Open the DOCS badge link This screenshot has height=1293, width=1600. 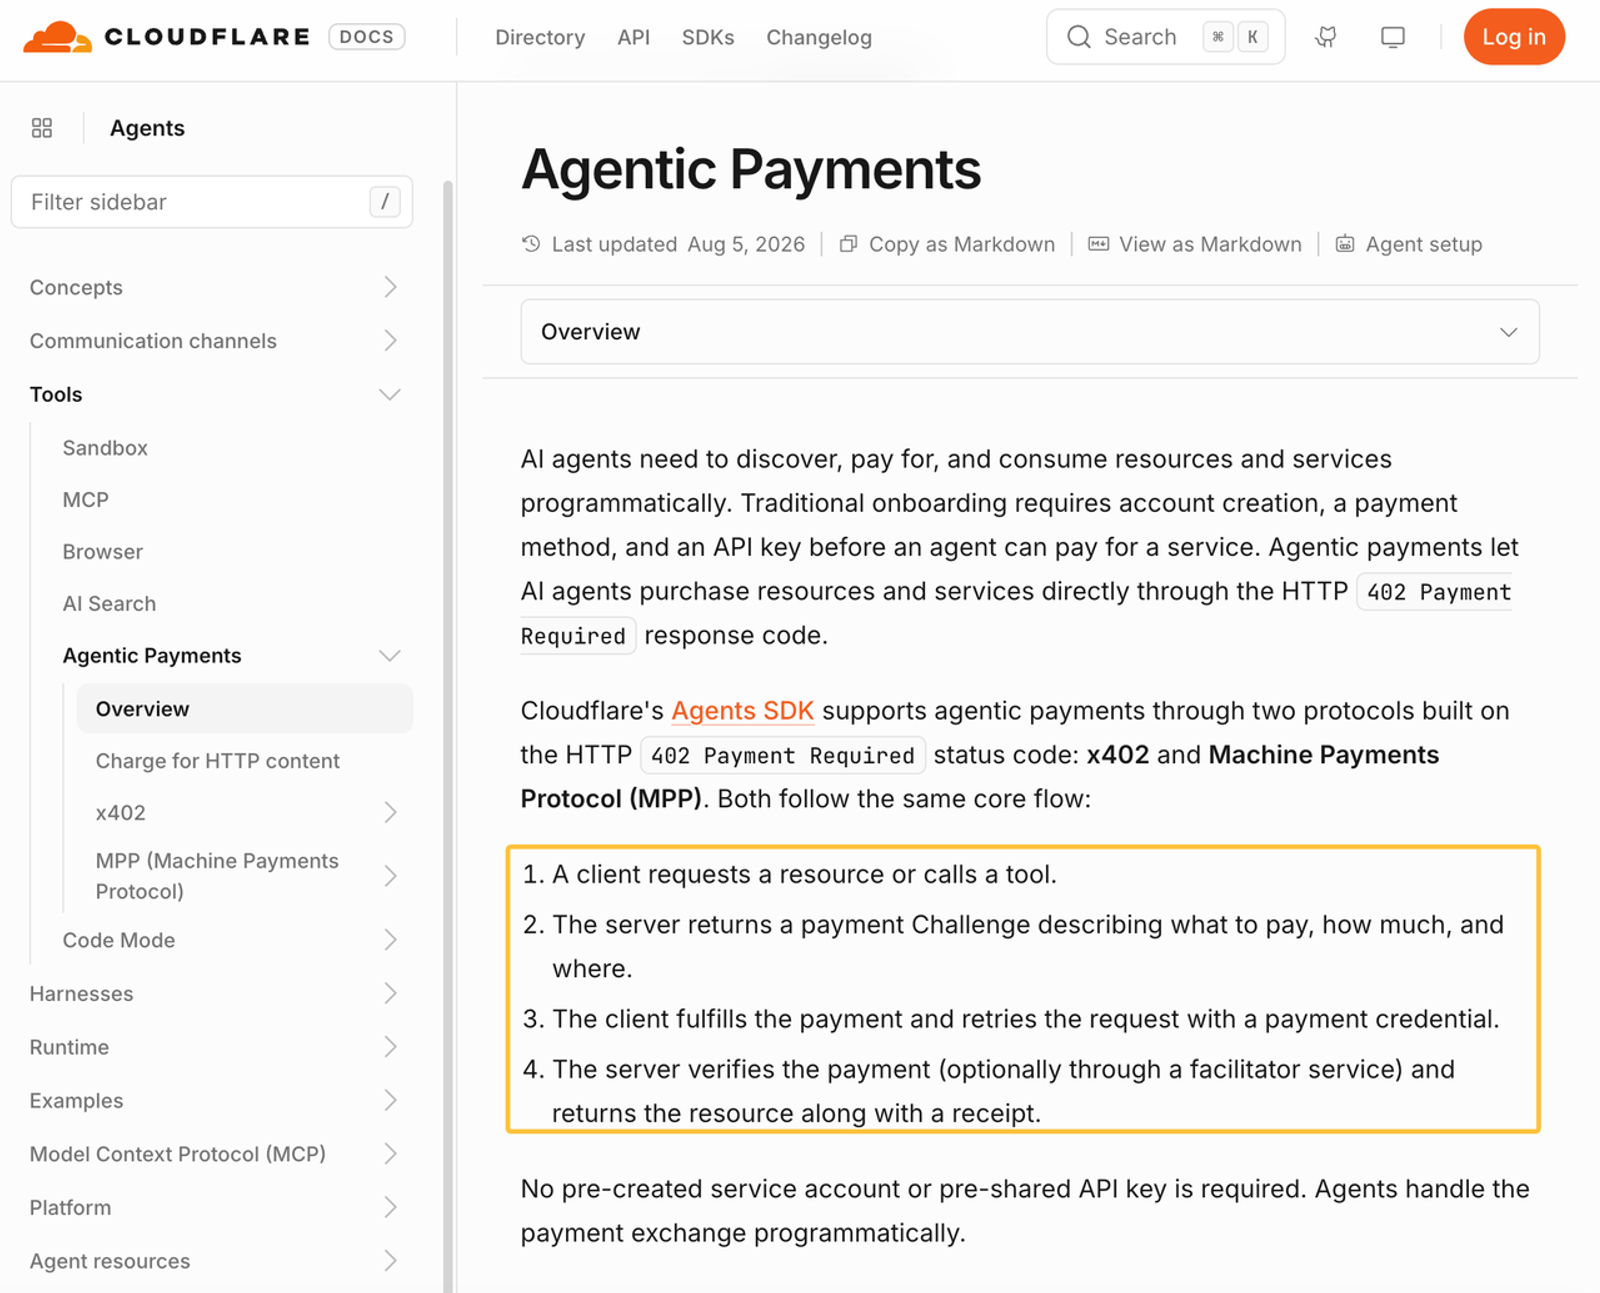click(x=366, y=37)
